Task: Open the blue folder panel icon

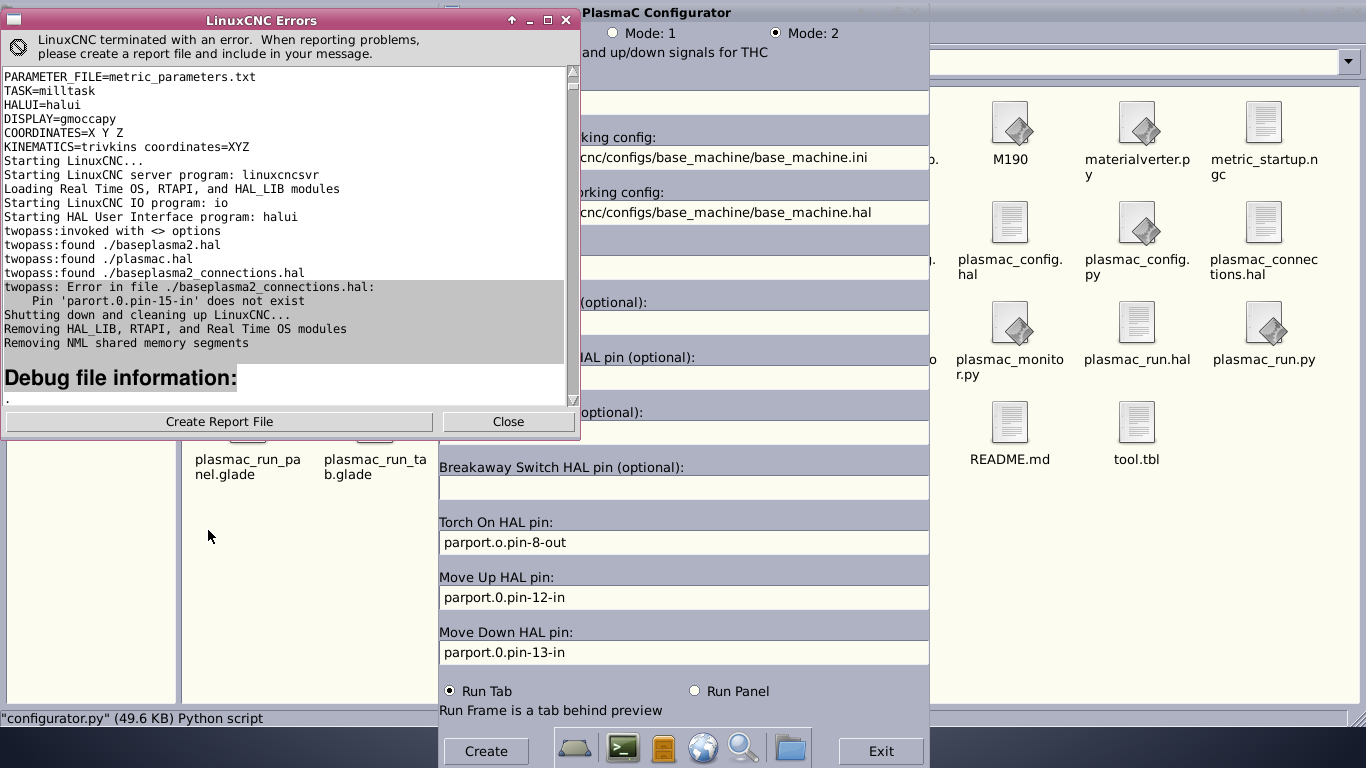Action: click(790, 748)
